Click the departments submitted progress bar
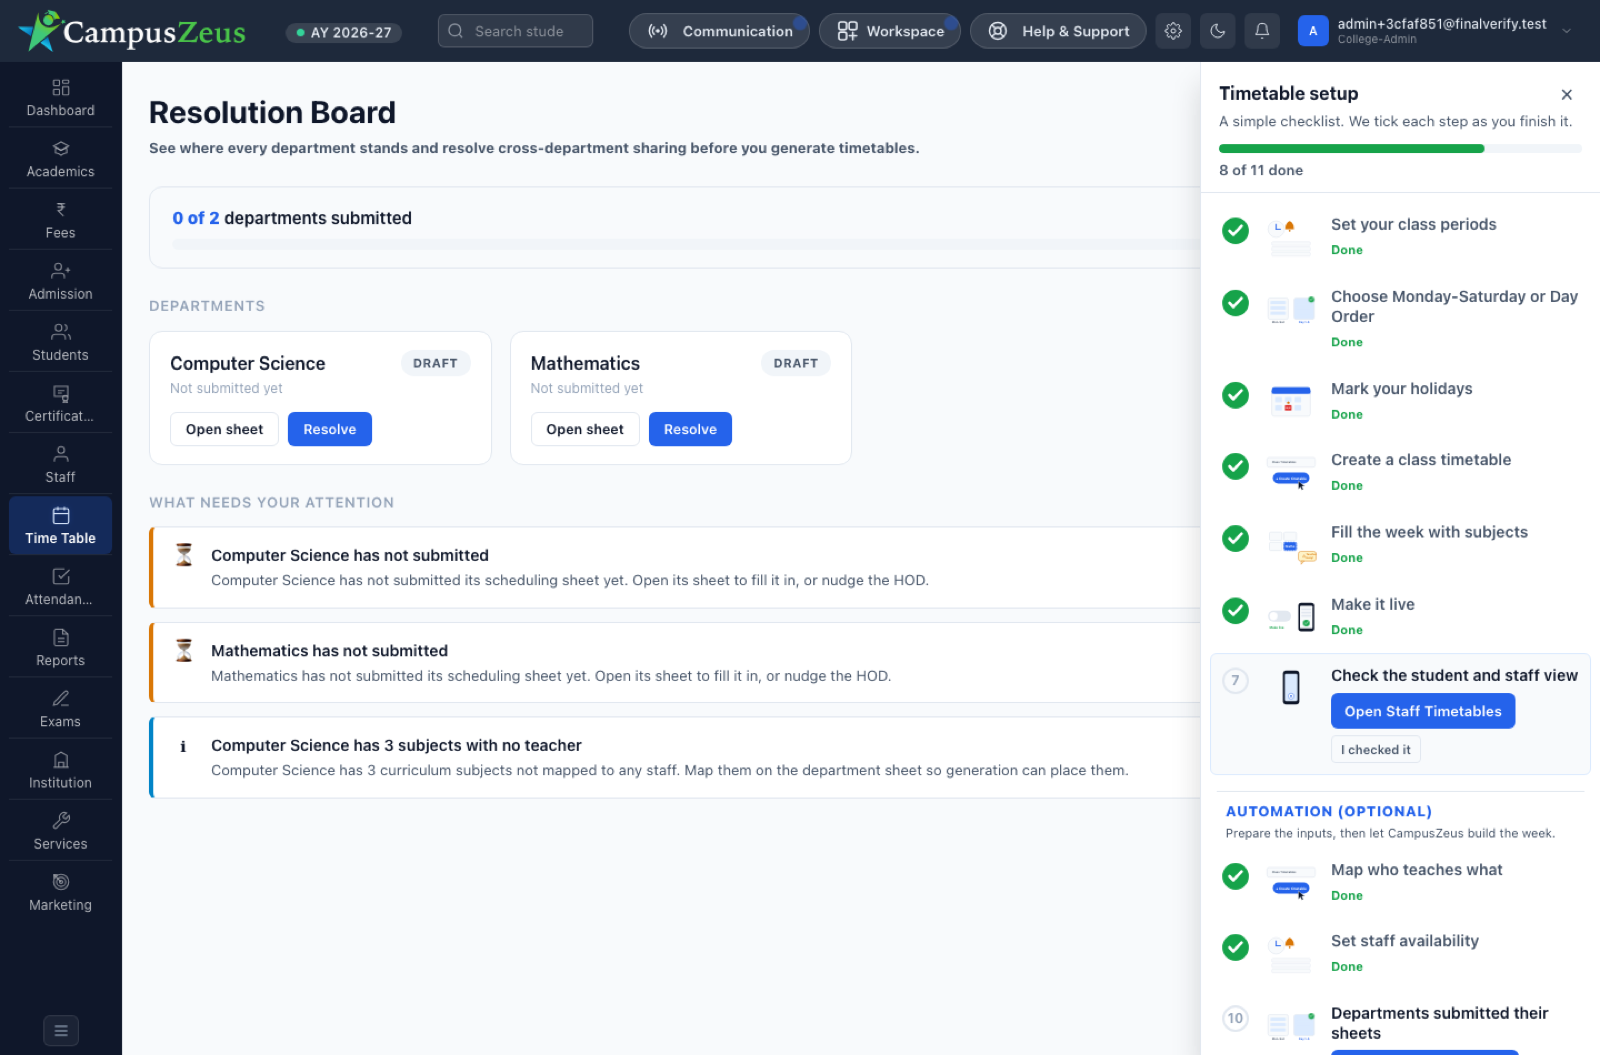 pos(686,243)
